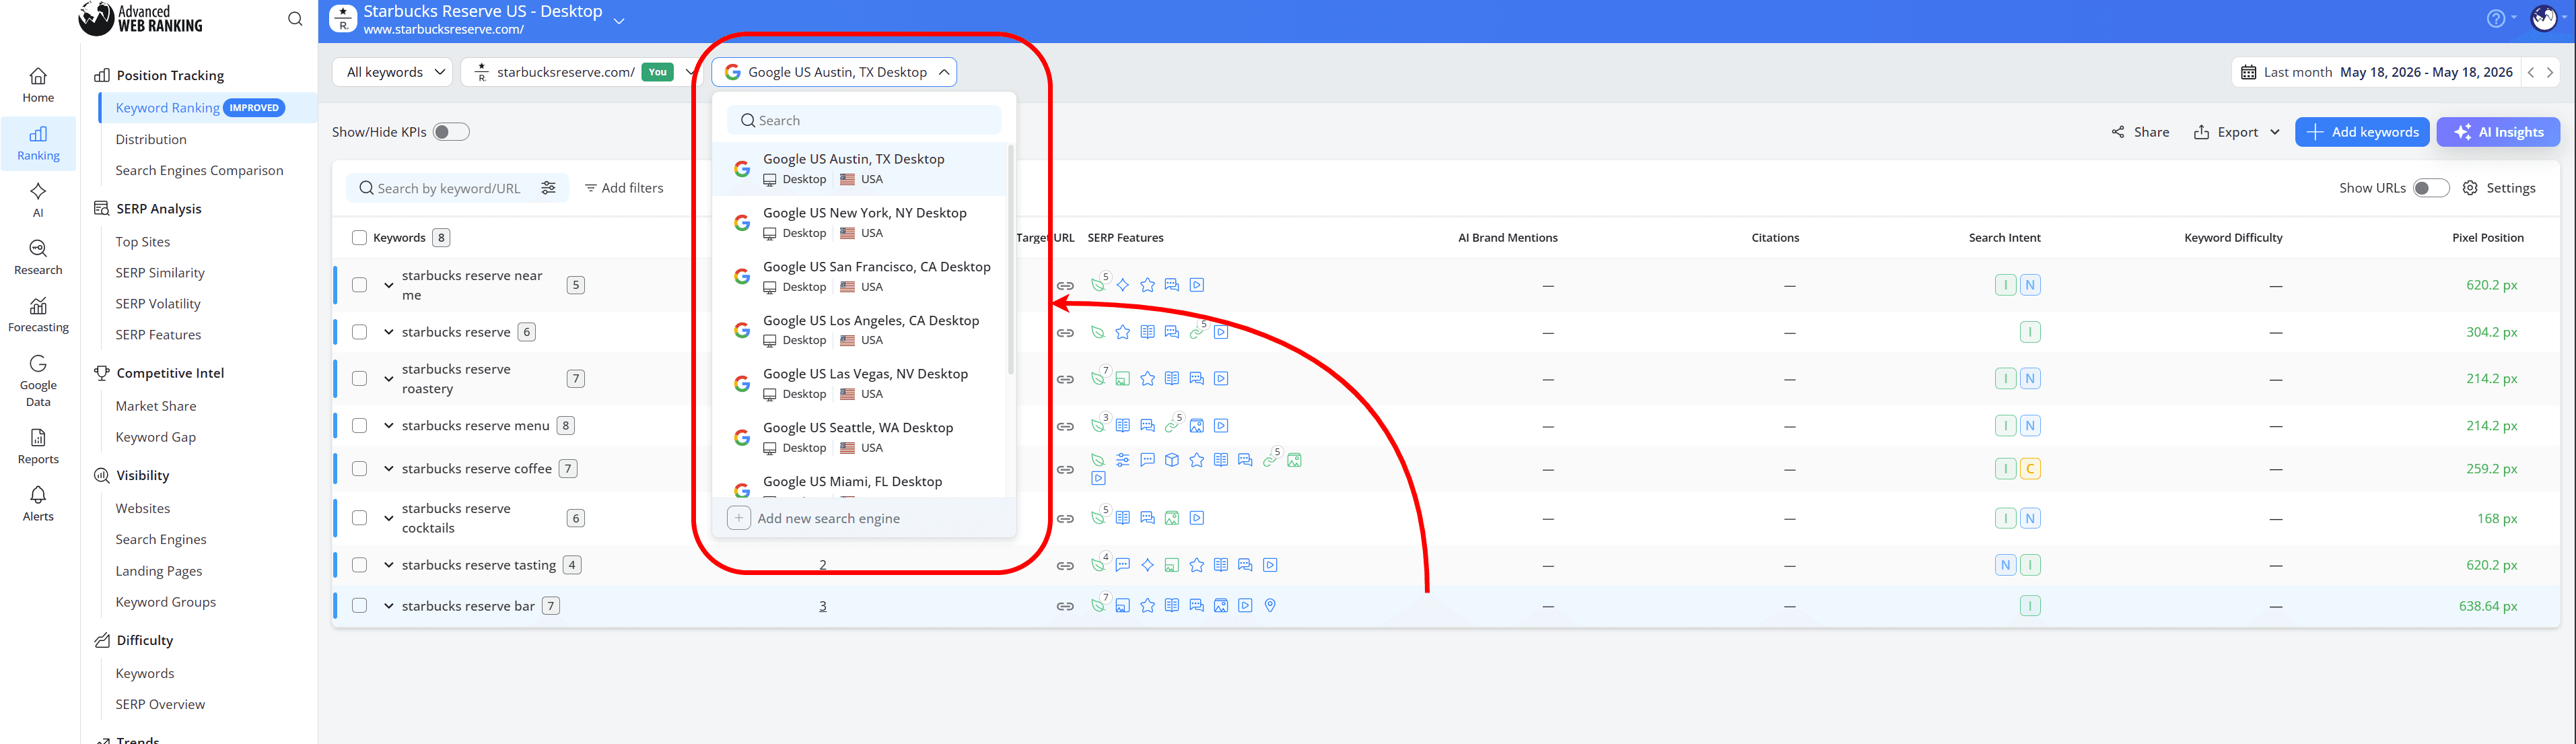
Task: Open the user avatar account menu
Action: [2544, 18]
